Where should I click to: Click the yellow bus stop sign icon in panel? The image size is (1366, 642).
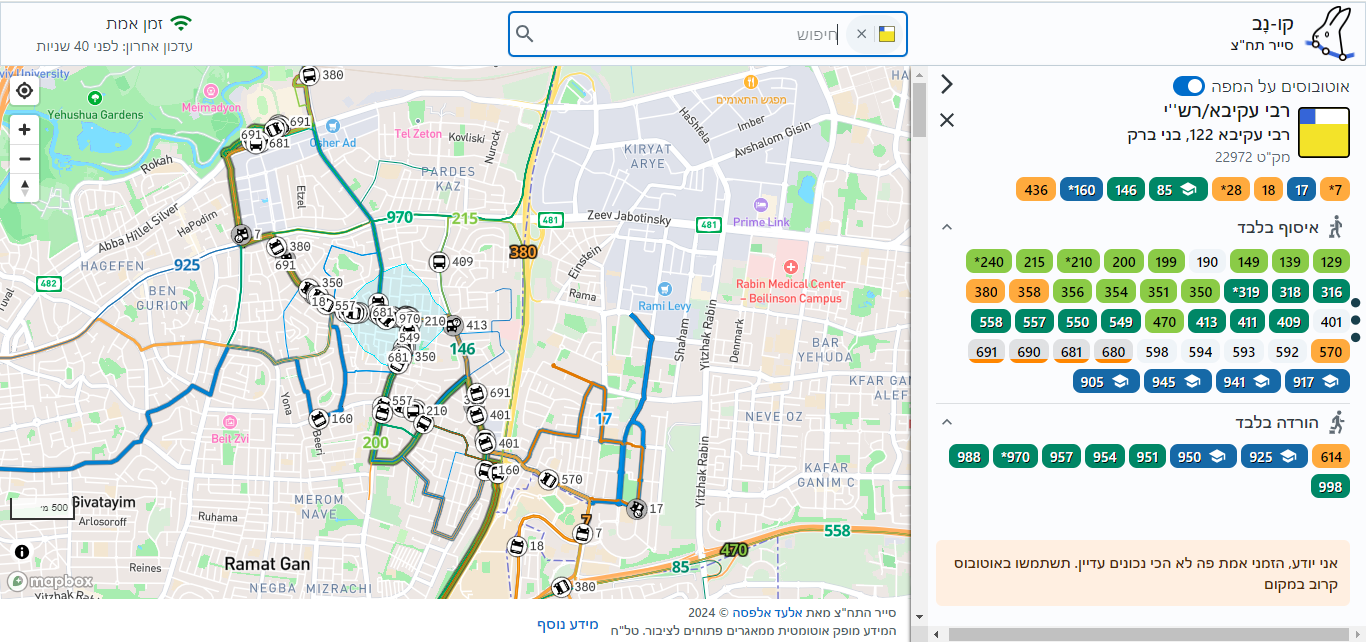pyautogui.click(x=1324, y=133)
